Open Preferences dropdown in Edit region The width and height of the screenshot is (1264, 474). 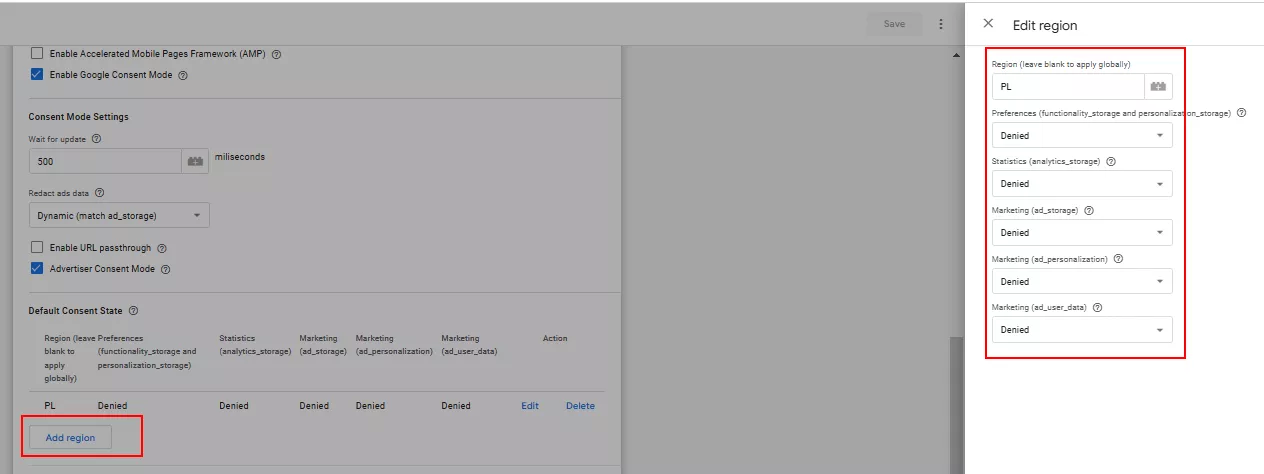pos(1082,135)
